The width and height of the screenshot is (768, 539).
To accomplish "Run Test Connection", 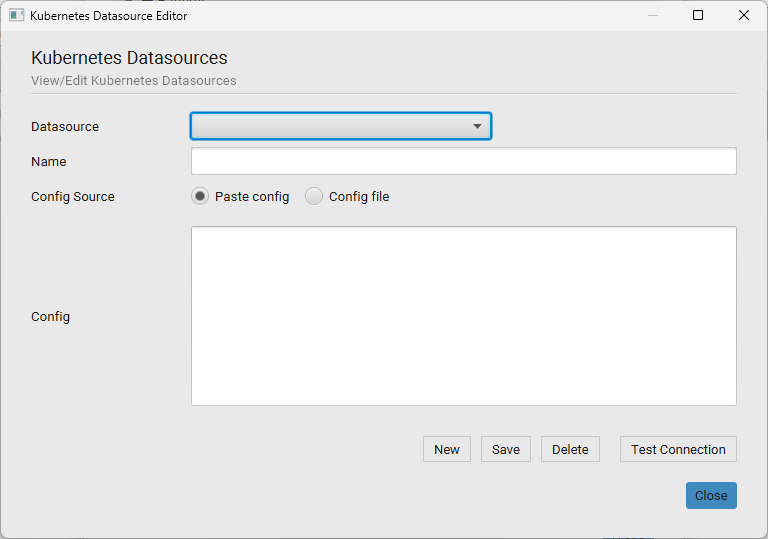I will (x=678, y=449).
